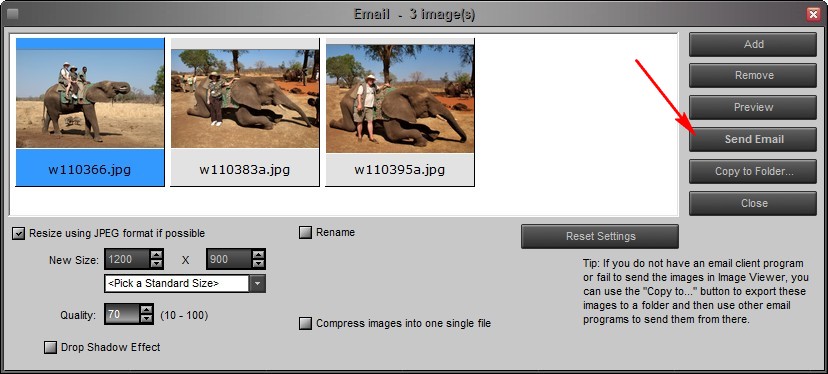Image resolution: width=828 pixels, height=374 pixels.
Task: Click the file name w110383a.jpg
Action: pos(244,170)
